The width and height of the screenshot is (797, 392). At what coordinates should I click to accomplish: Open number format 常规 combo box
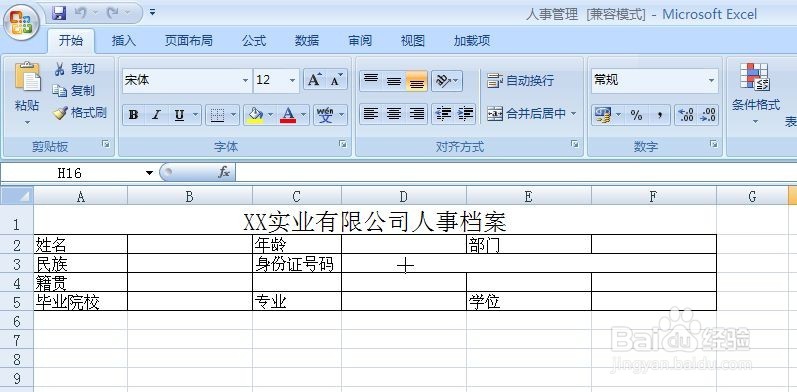(655, 80)
